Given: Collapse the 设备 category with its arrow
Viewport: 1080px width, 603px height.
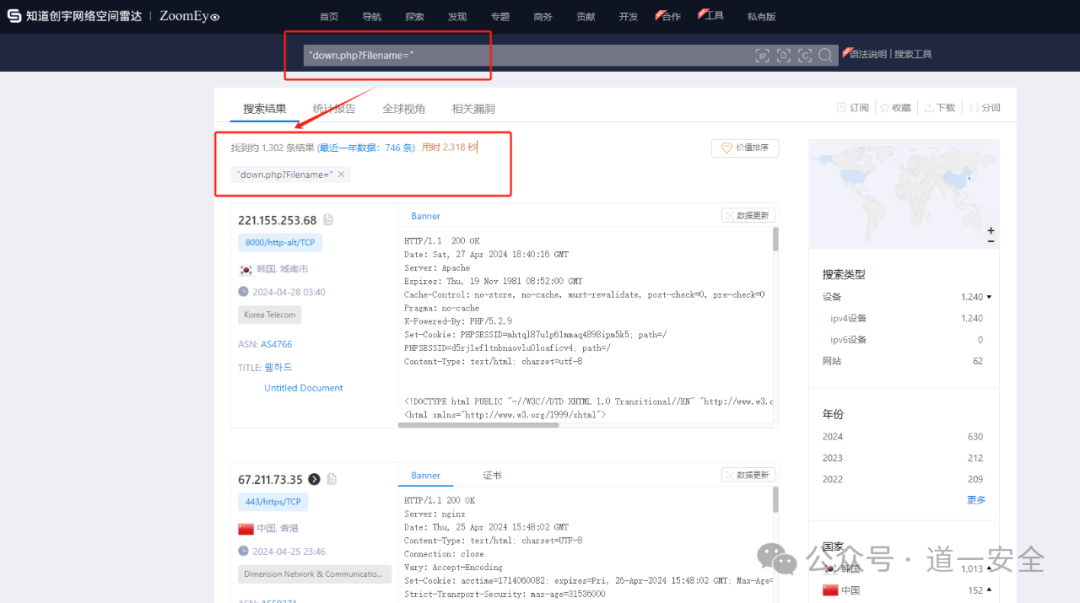Looking at the screenshot, I should click(989, 297).
